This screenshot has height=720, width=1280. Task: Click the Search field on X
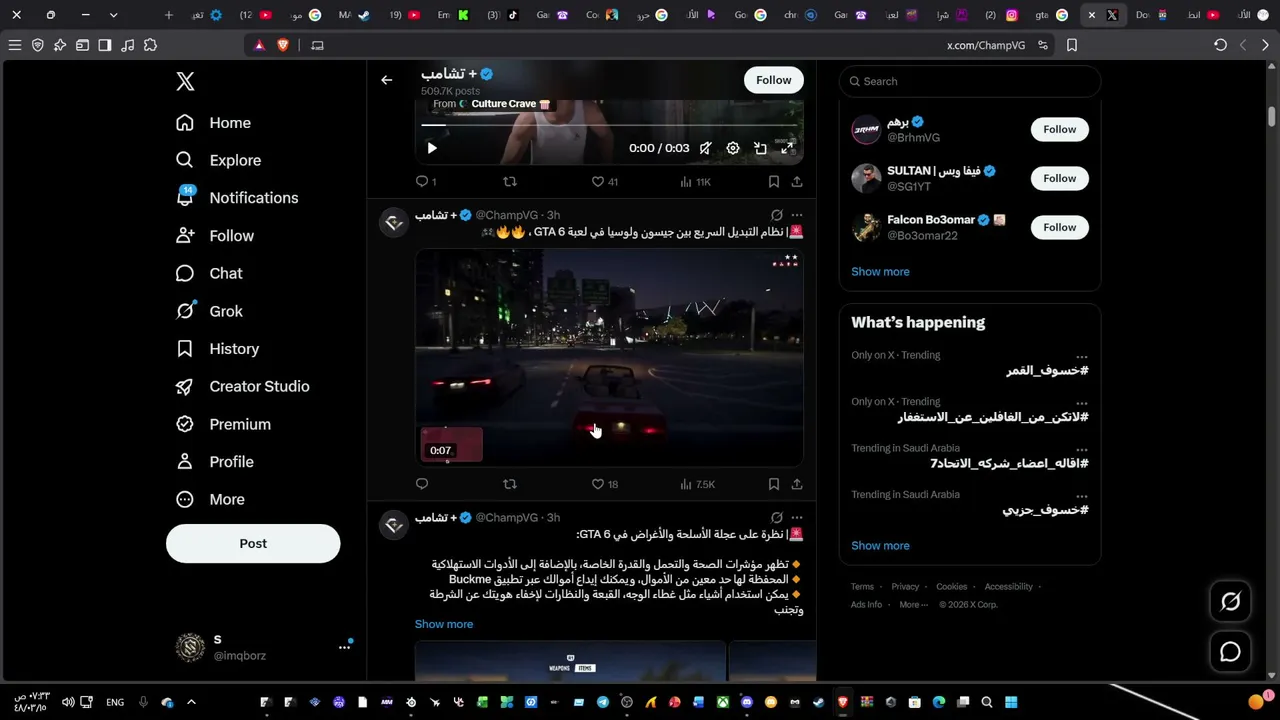(x=970, y=81)
